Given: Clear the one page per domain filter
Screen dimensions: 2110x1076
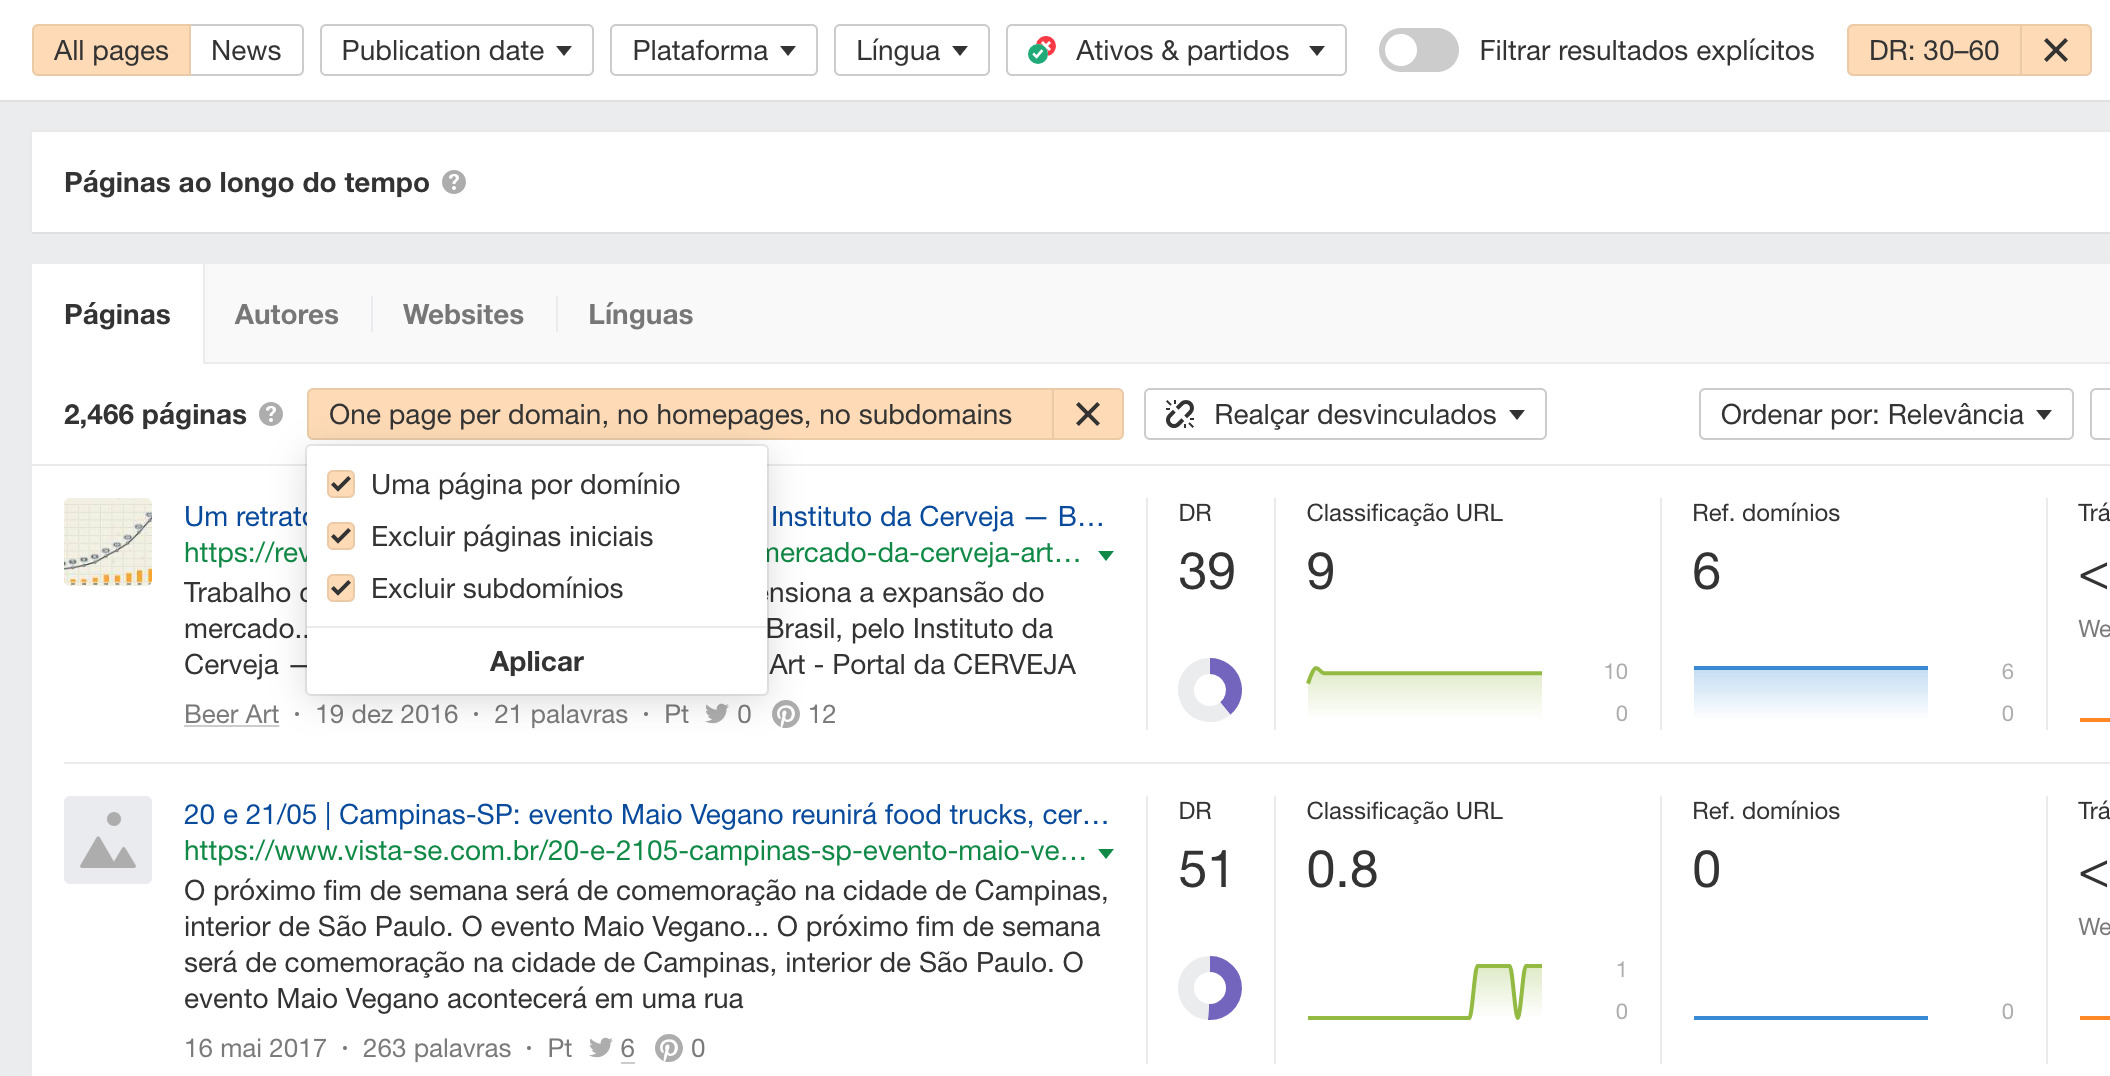Looking at the screenshot, I should click(x=1087, y=414).
